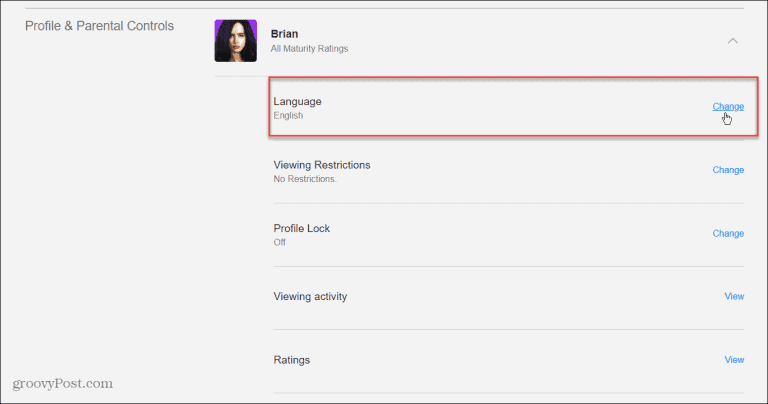Image resolution: width=768 pixels, height=404 pixels.
Task: Click the Viewing activity label
Action: click(x=310, y=296)
